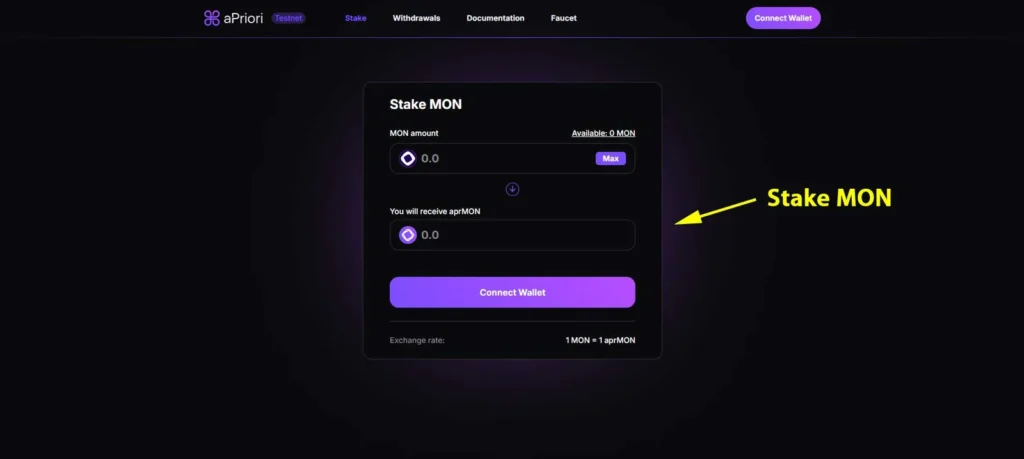Click the yellow Stake MON annotation text

[829, 198]
